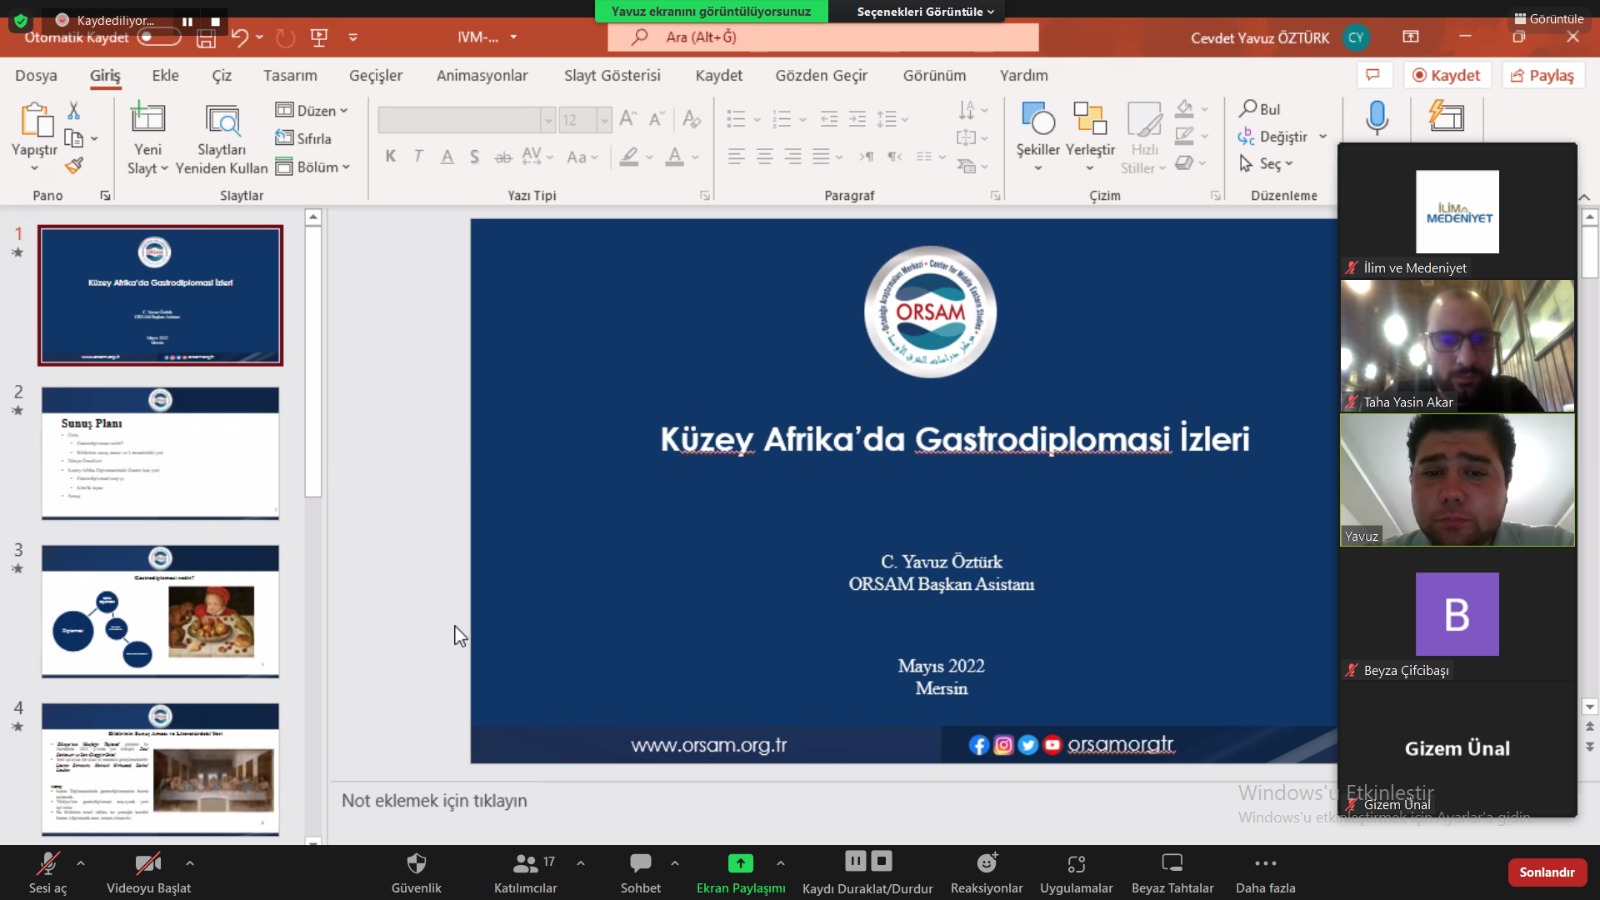Expand Seçenekleri Görüntüle view options dropdown

point(925,12)
